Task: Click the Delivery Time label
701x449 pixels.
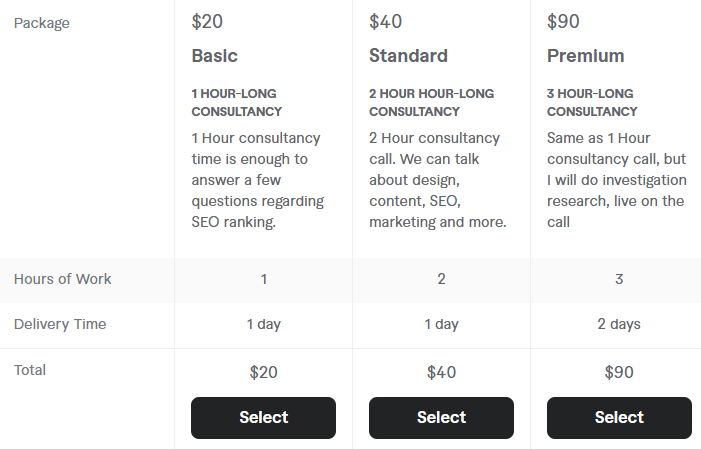Action: (x=60, y=324)
